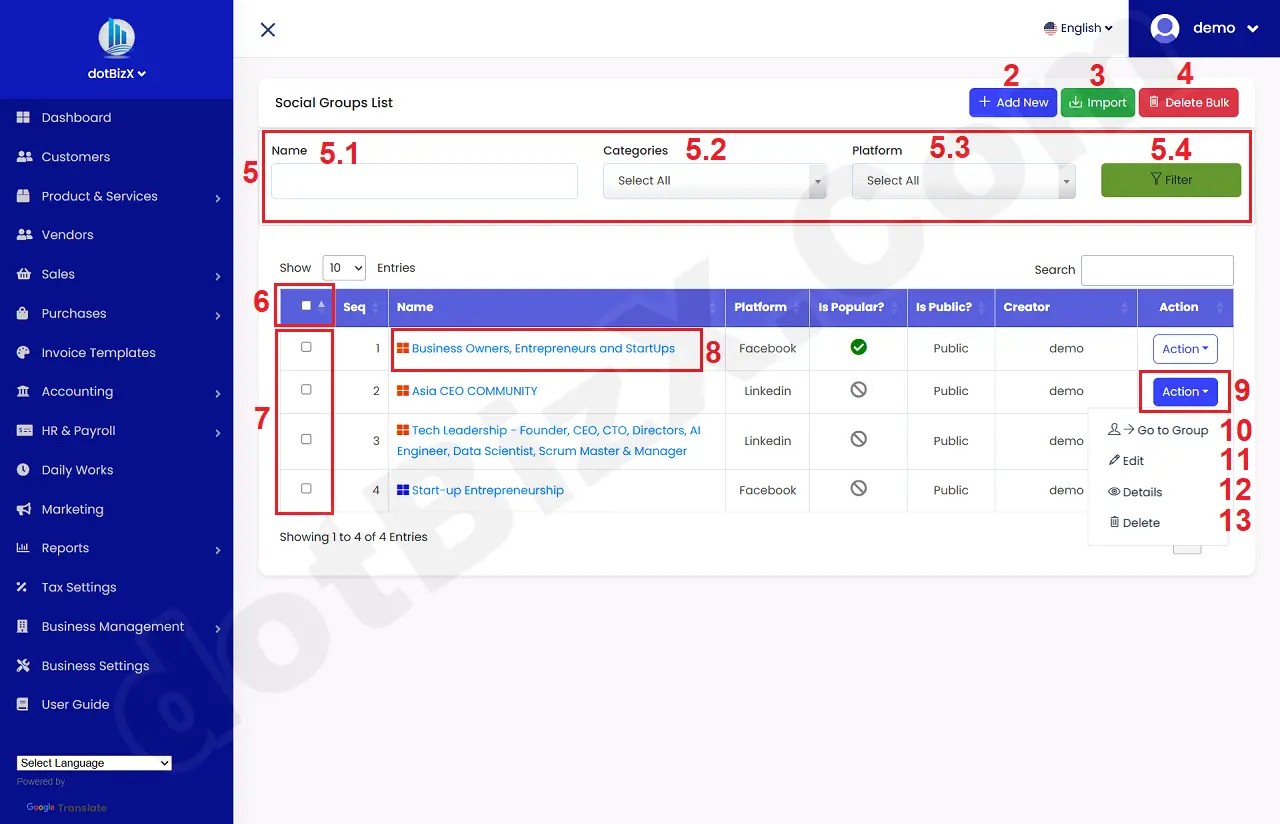The image size is (1280, 824).
Task: Click the demo user avatar icon
Action: click(1165, 28)
